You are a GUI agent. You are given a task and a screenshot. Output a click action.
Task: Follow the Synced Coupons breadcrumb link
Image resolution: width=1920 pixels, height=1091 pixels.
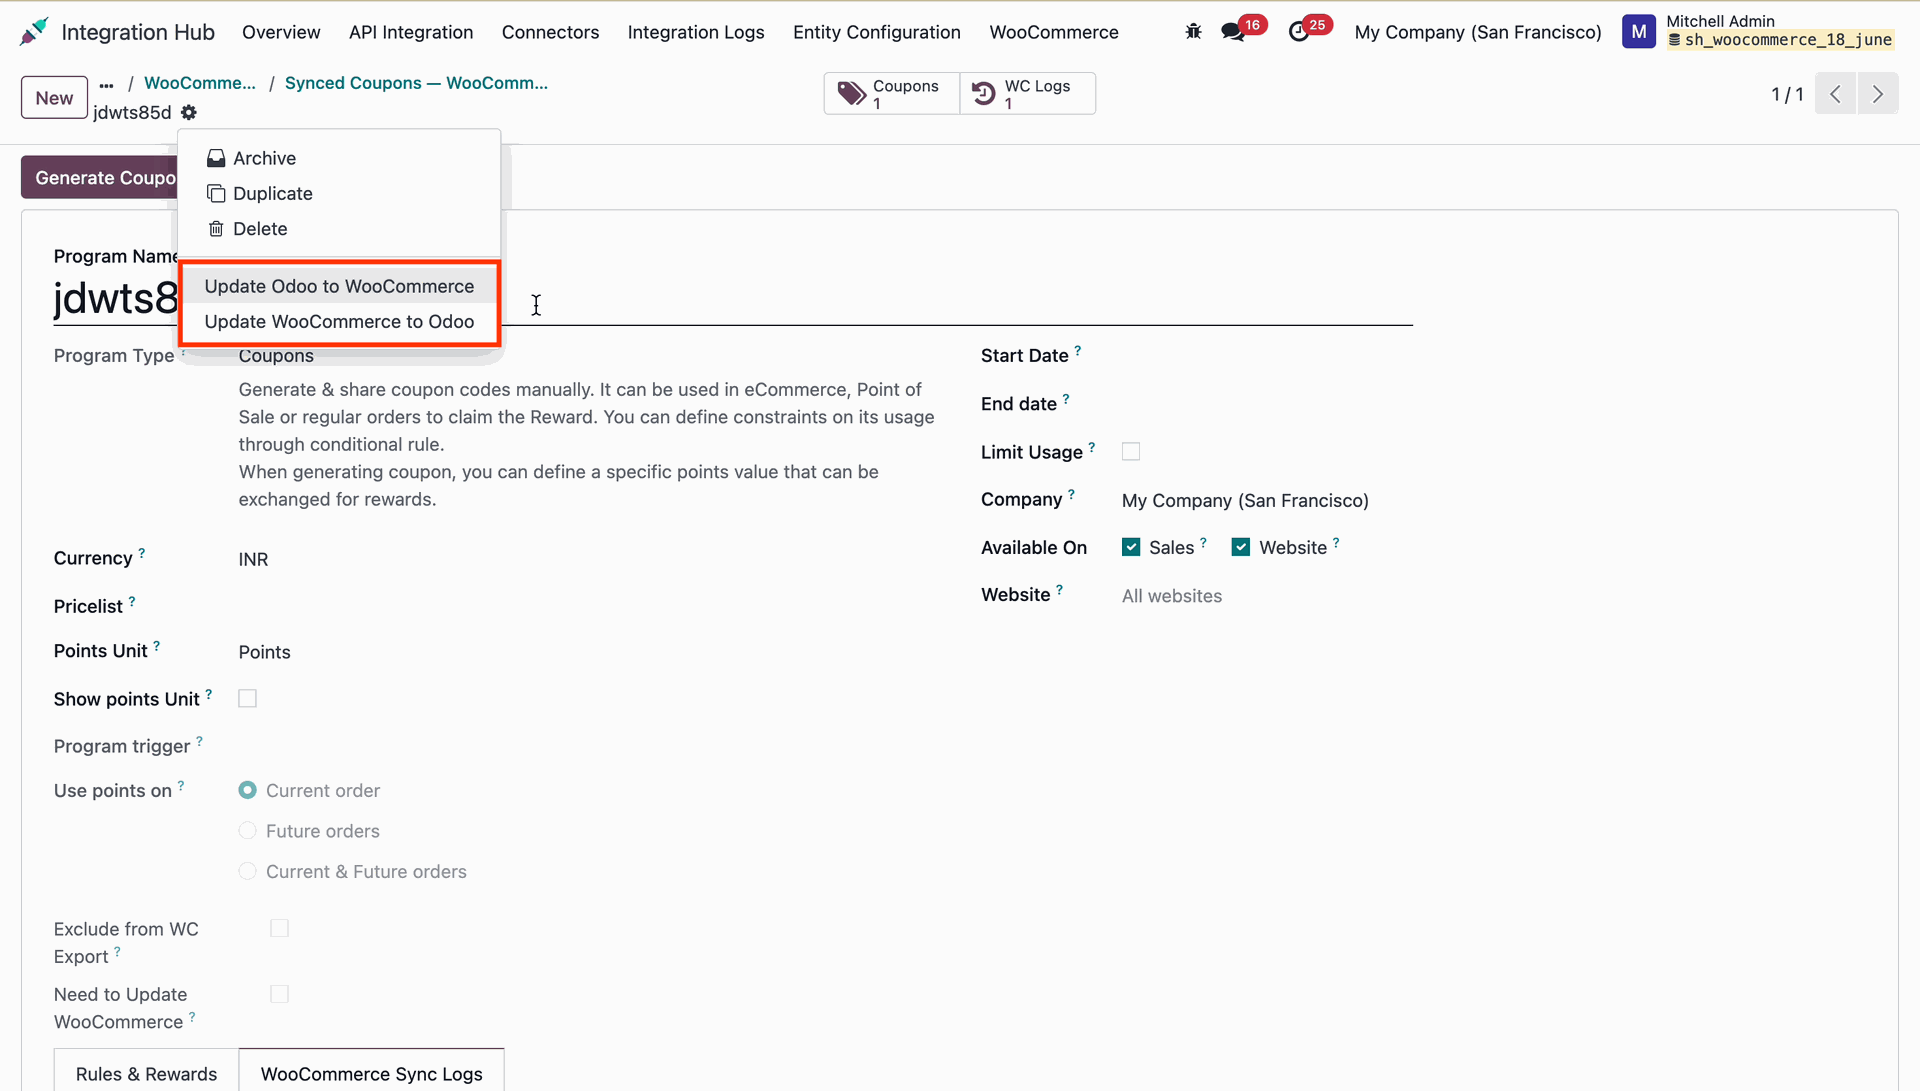click(416, 83)
